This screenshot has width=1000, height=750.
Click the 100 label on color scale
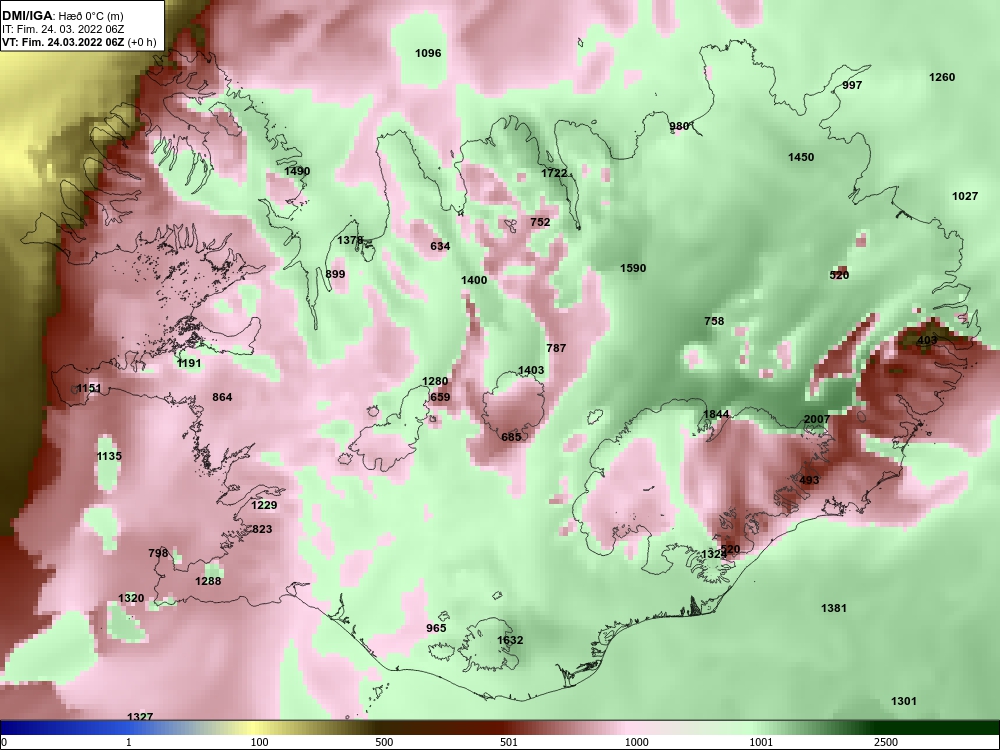(x=259, y=742)
